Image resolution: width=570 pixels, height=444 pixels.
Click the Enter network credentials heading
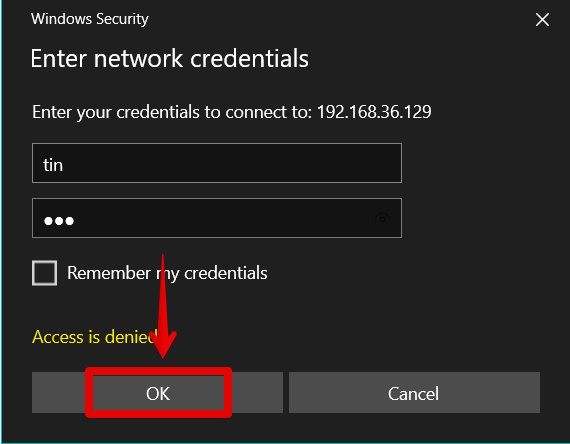click(169, 59)
